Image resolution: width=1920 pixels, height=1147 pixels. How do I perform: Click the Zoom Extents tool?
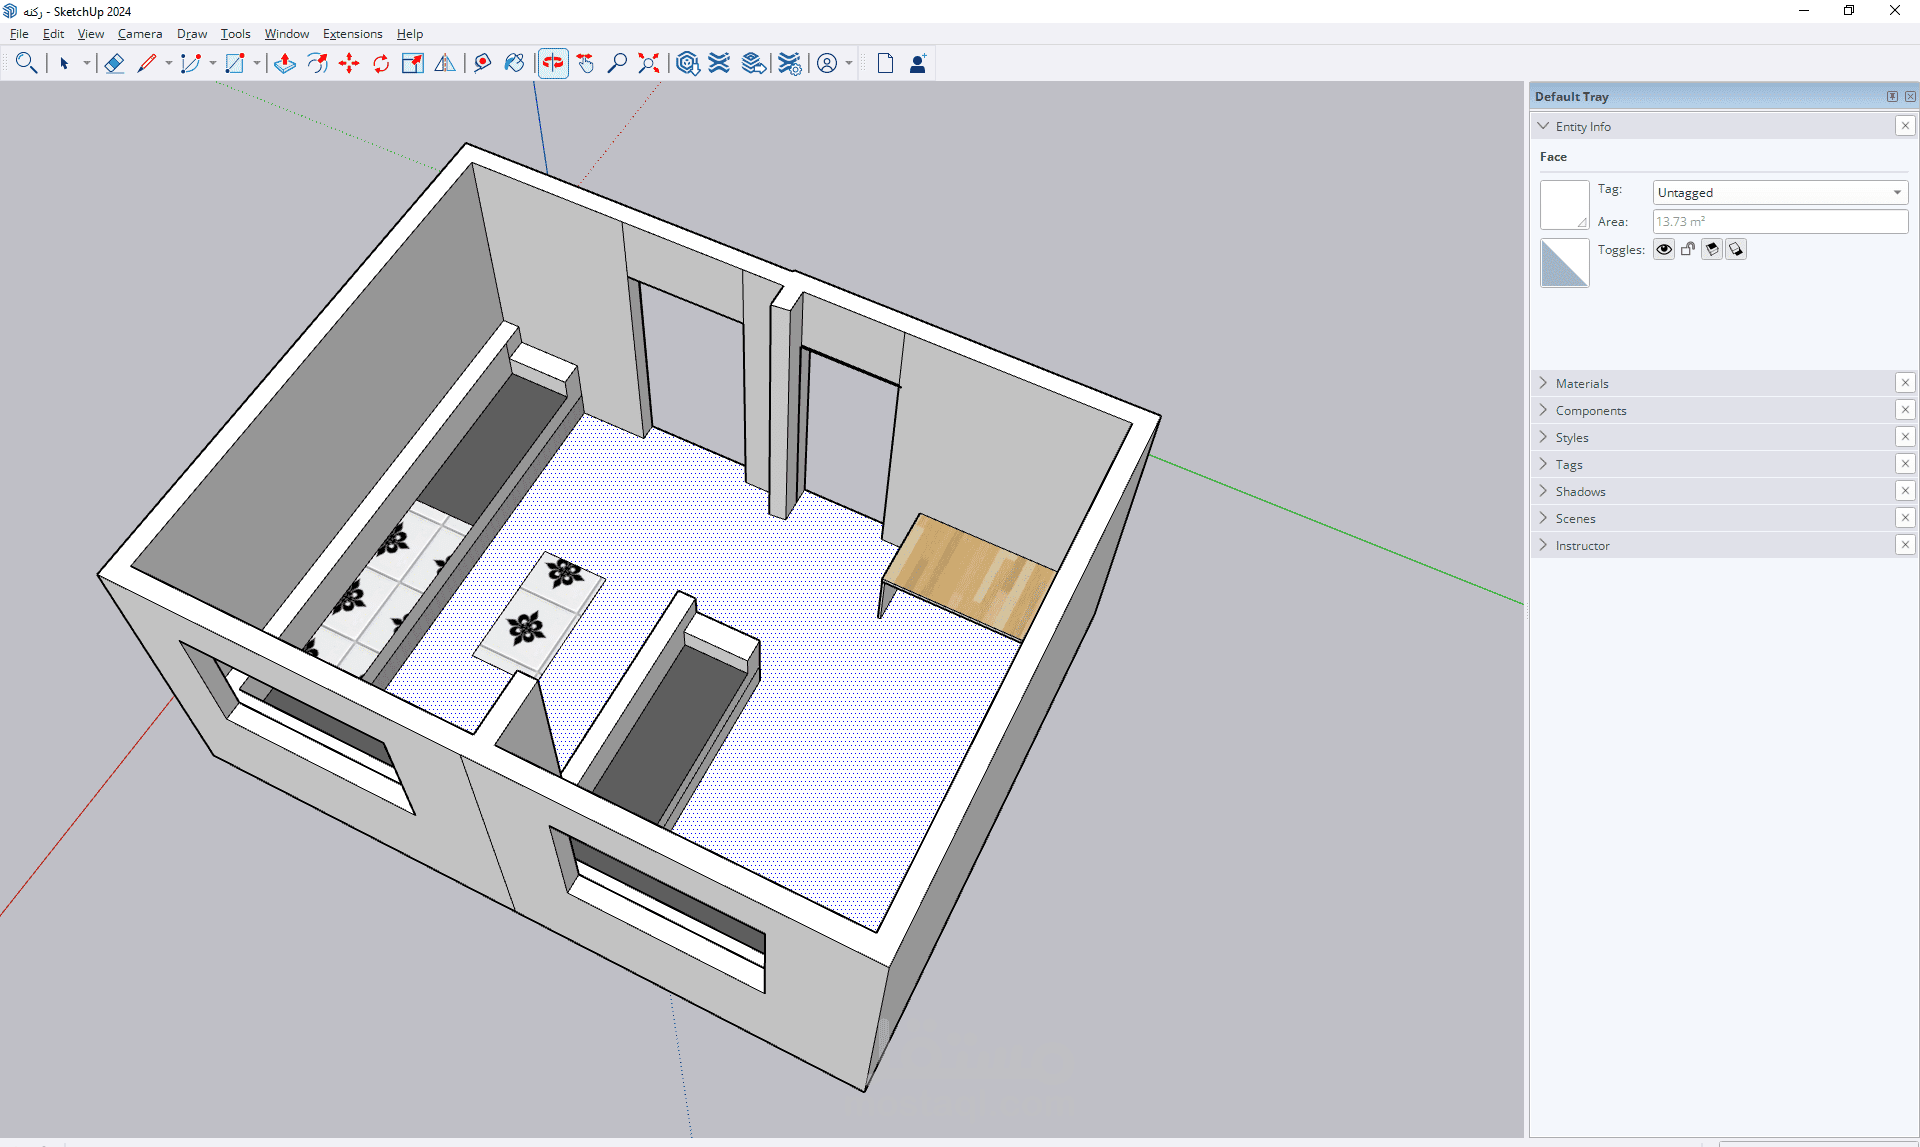[x=649, y=64]
